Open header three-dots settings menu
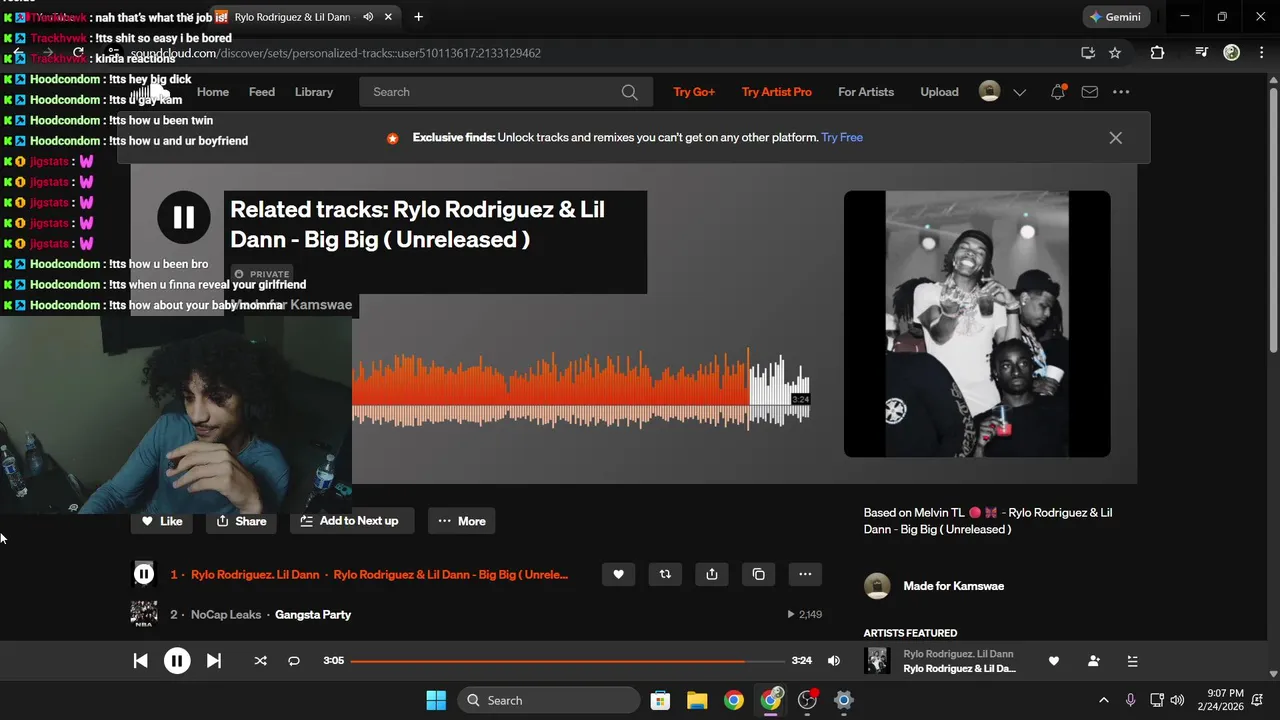 pyautogui.click(x=1121, y=92)
